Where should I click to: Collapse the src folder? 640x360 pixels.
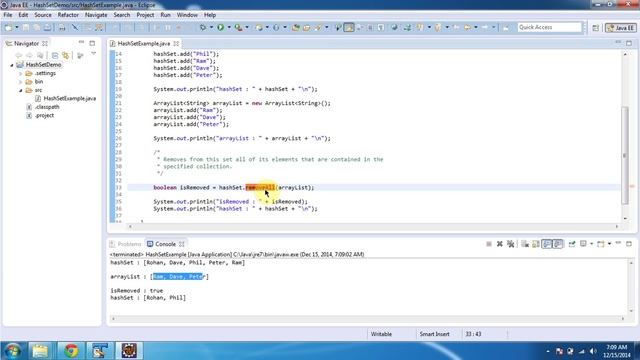pos(20,90)
